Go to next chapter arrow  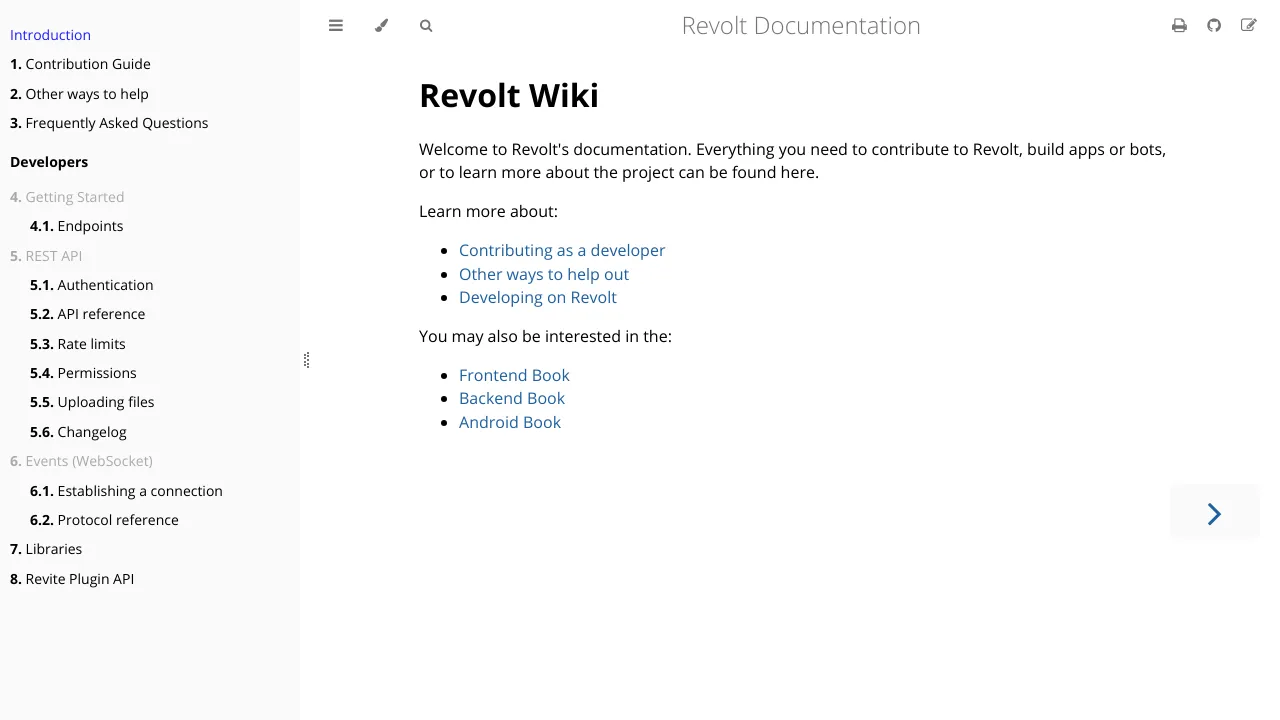[1214, 514]
